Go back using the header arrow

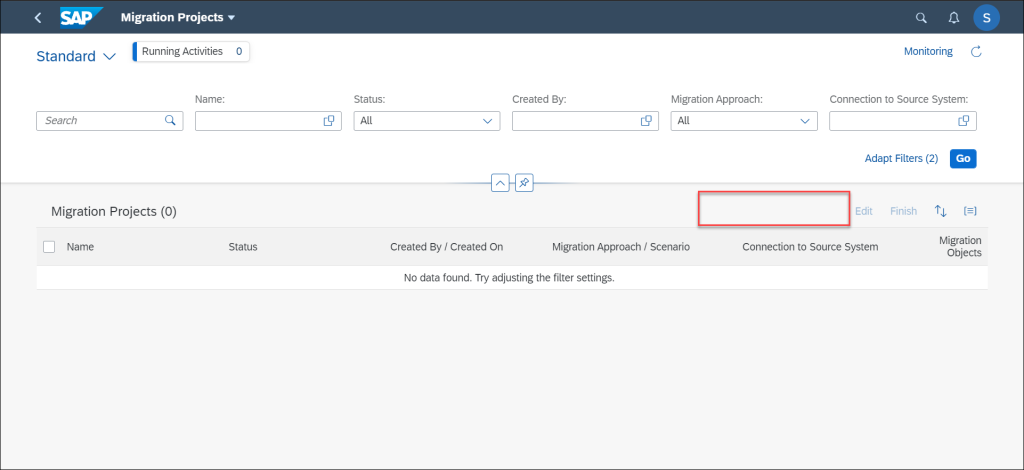coord(38,18)
